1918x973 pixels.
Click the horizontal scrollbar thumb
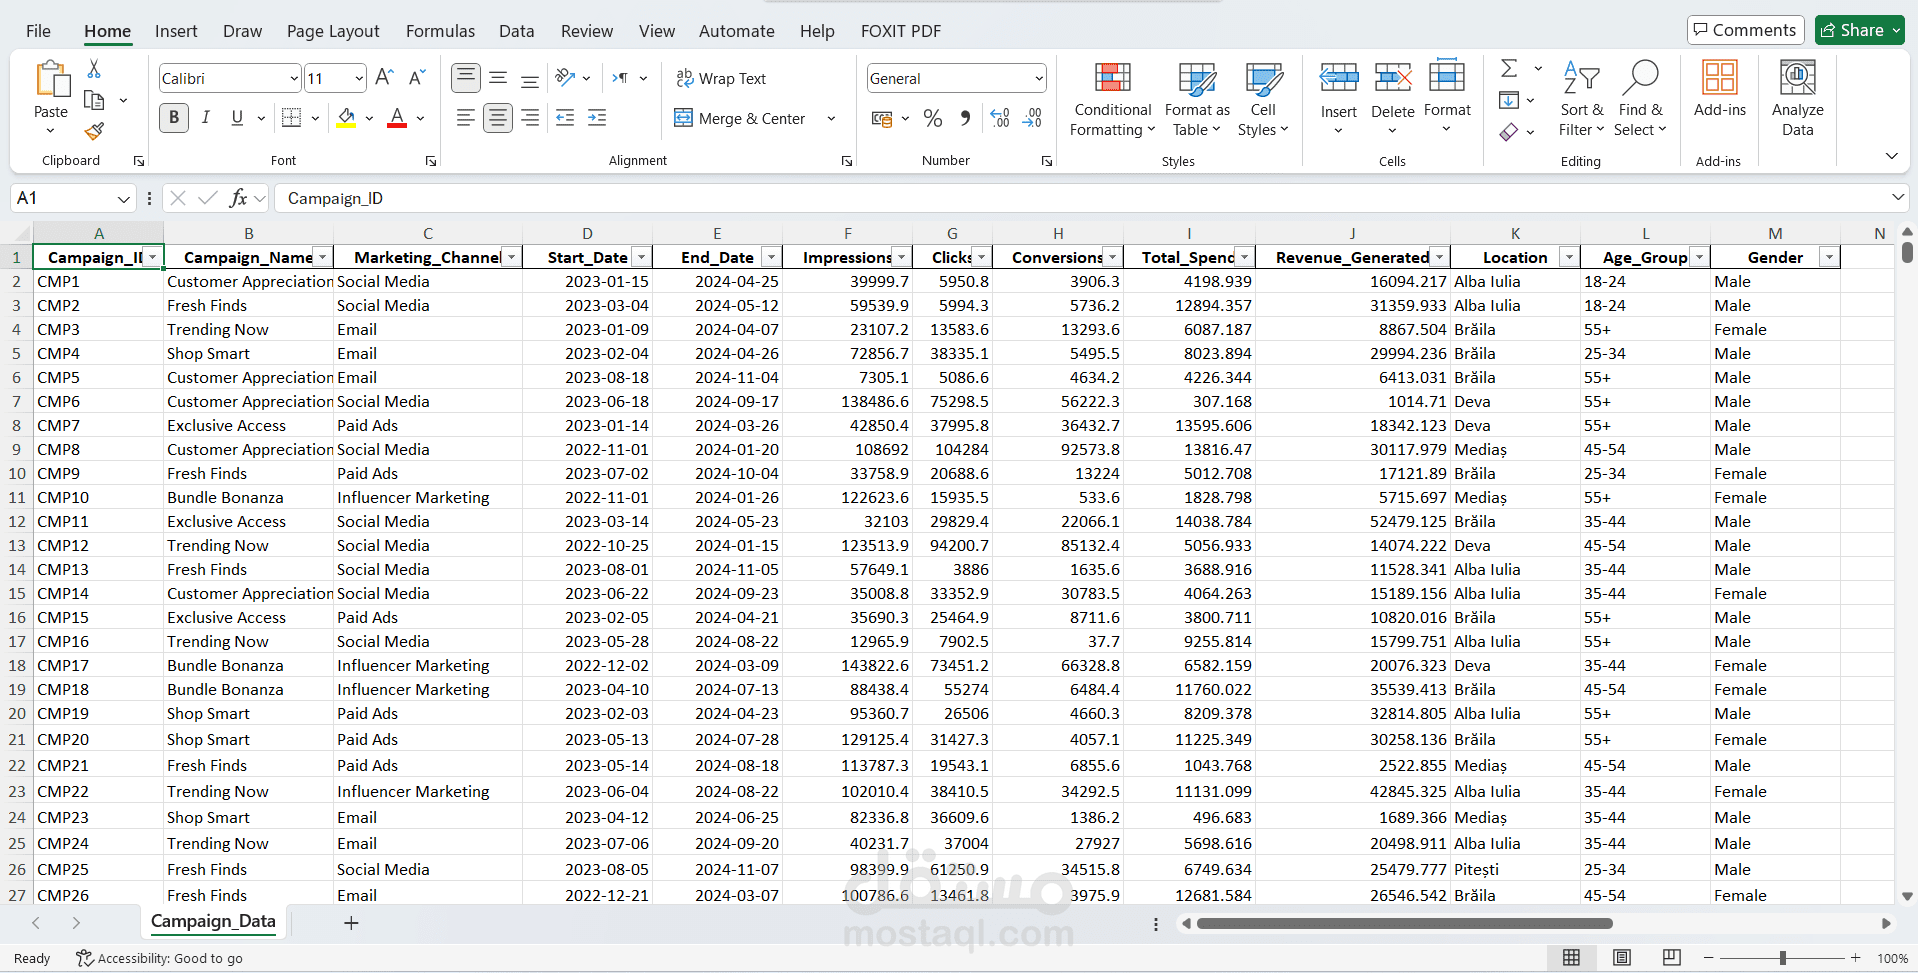1405,923
